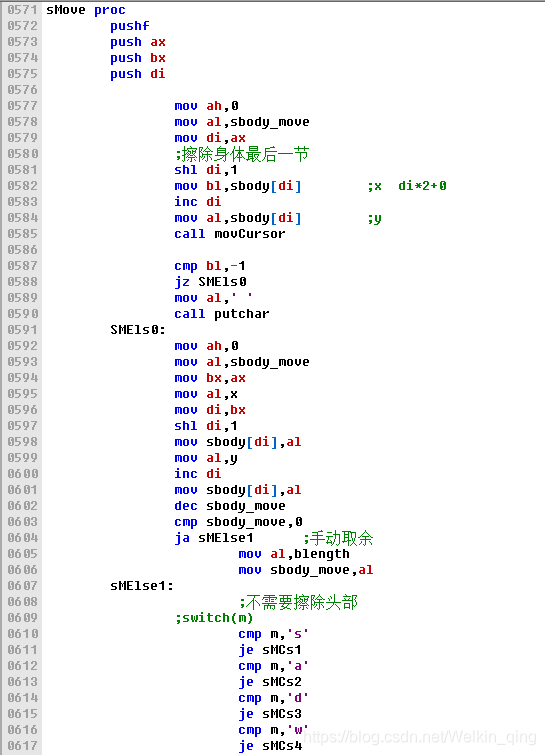
Task: Click 'push ax' instruction
Action: [x=138, y=42]
